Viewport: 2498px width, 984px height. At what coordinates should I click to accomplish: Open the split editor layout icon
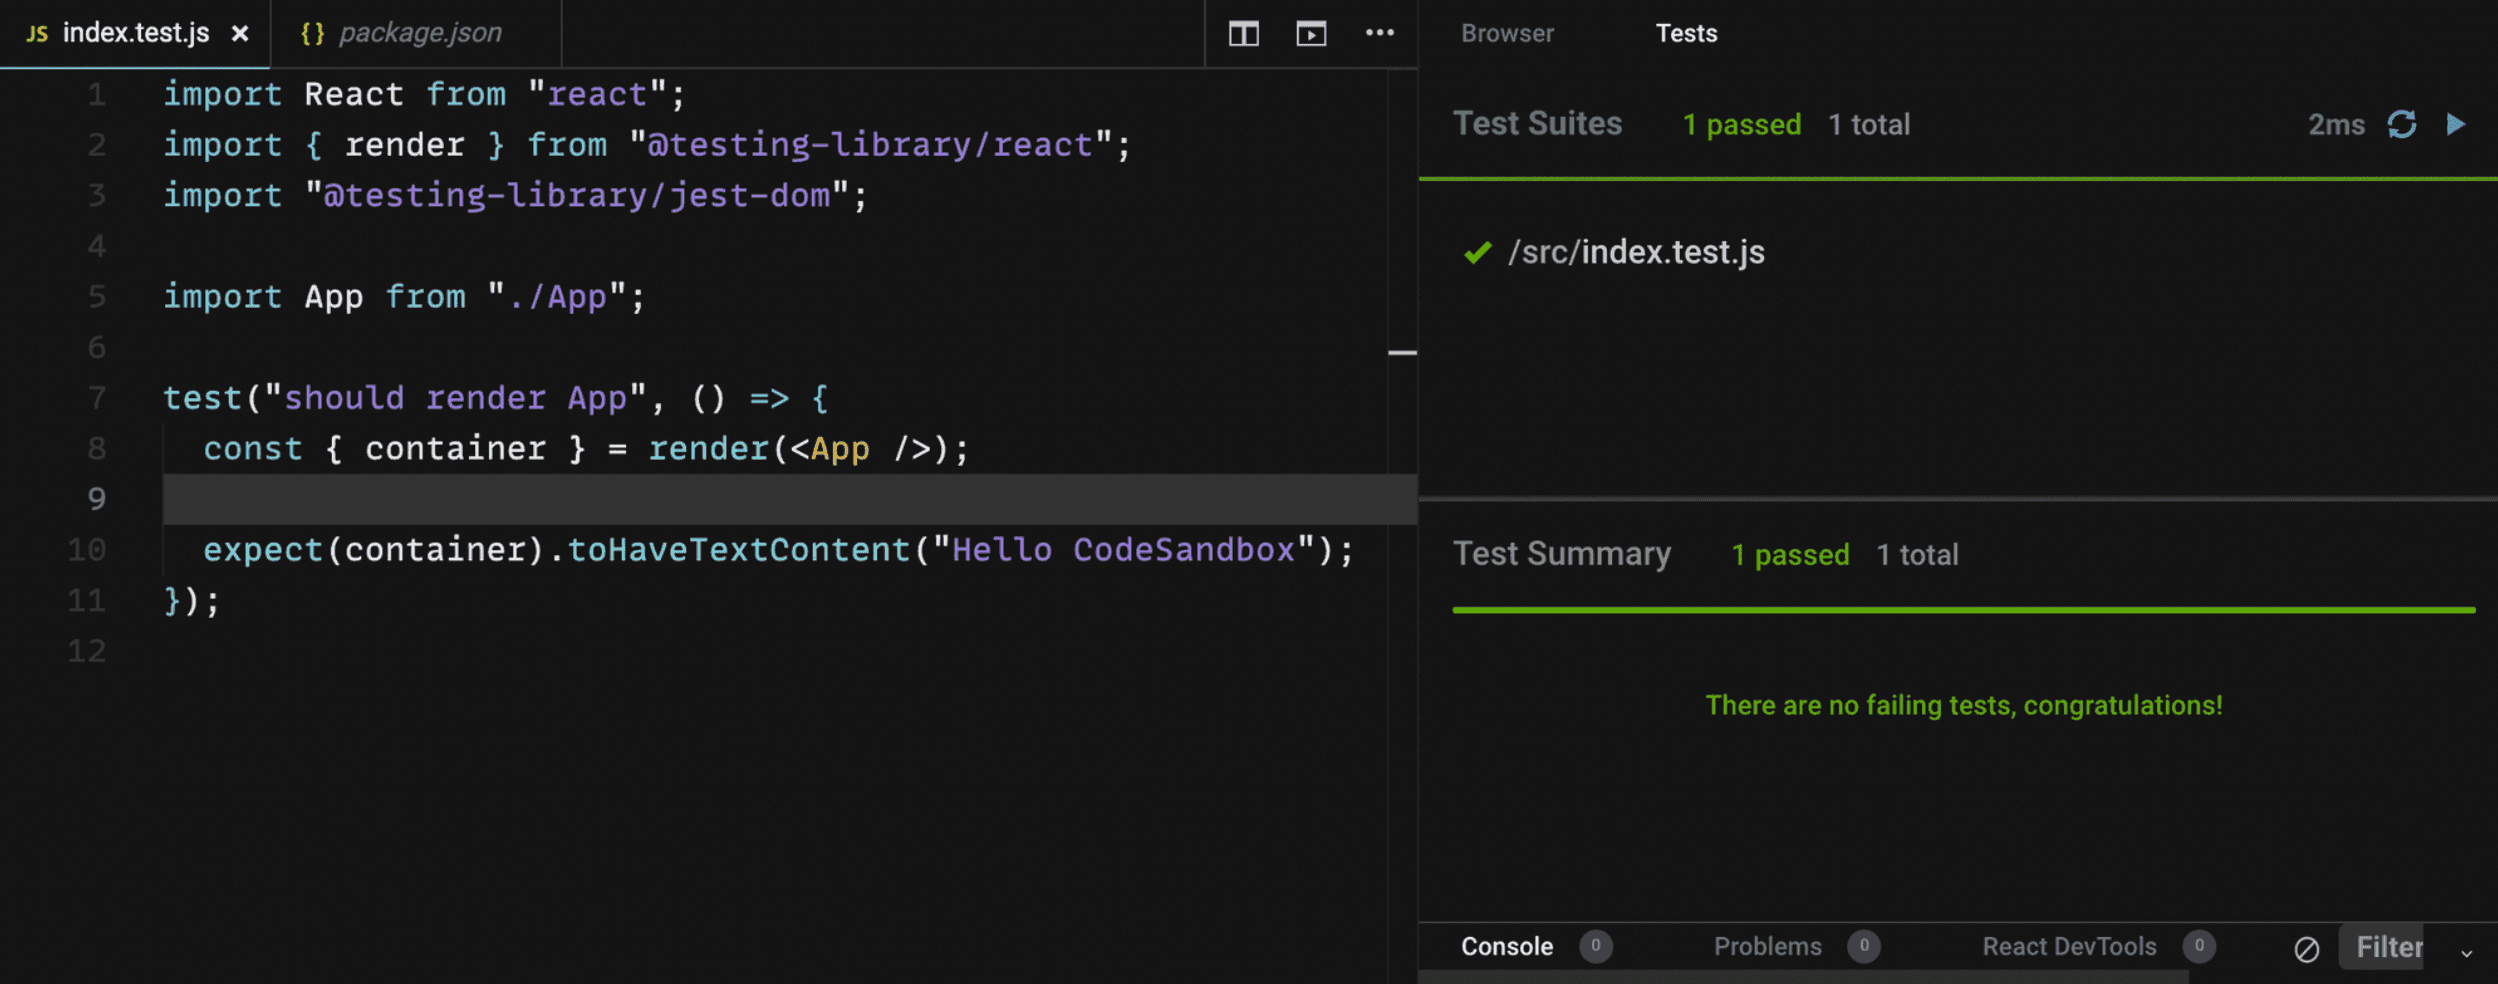pos(1243,34)
